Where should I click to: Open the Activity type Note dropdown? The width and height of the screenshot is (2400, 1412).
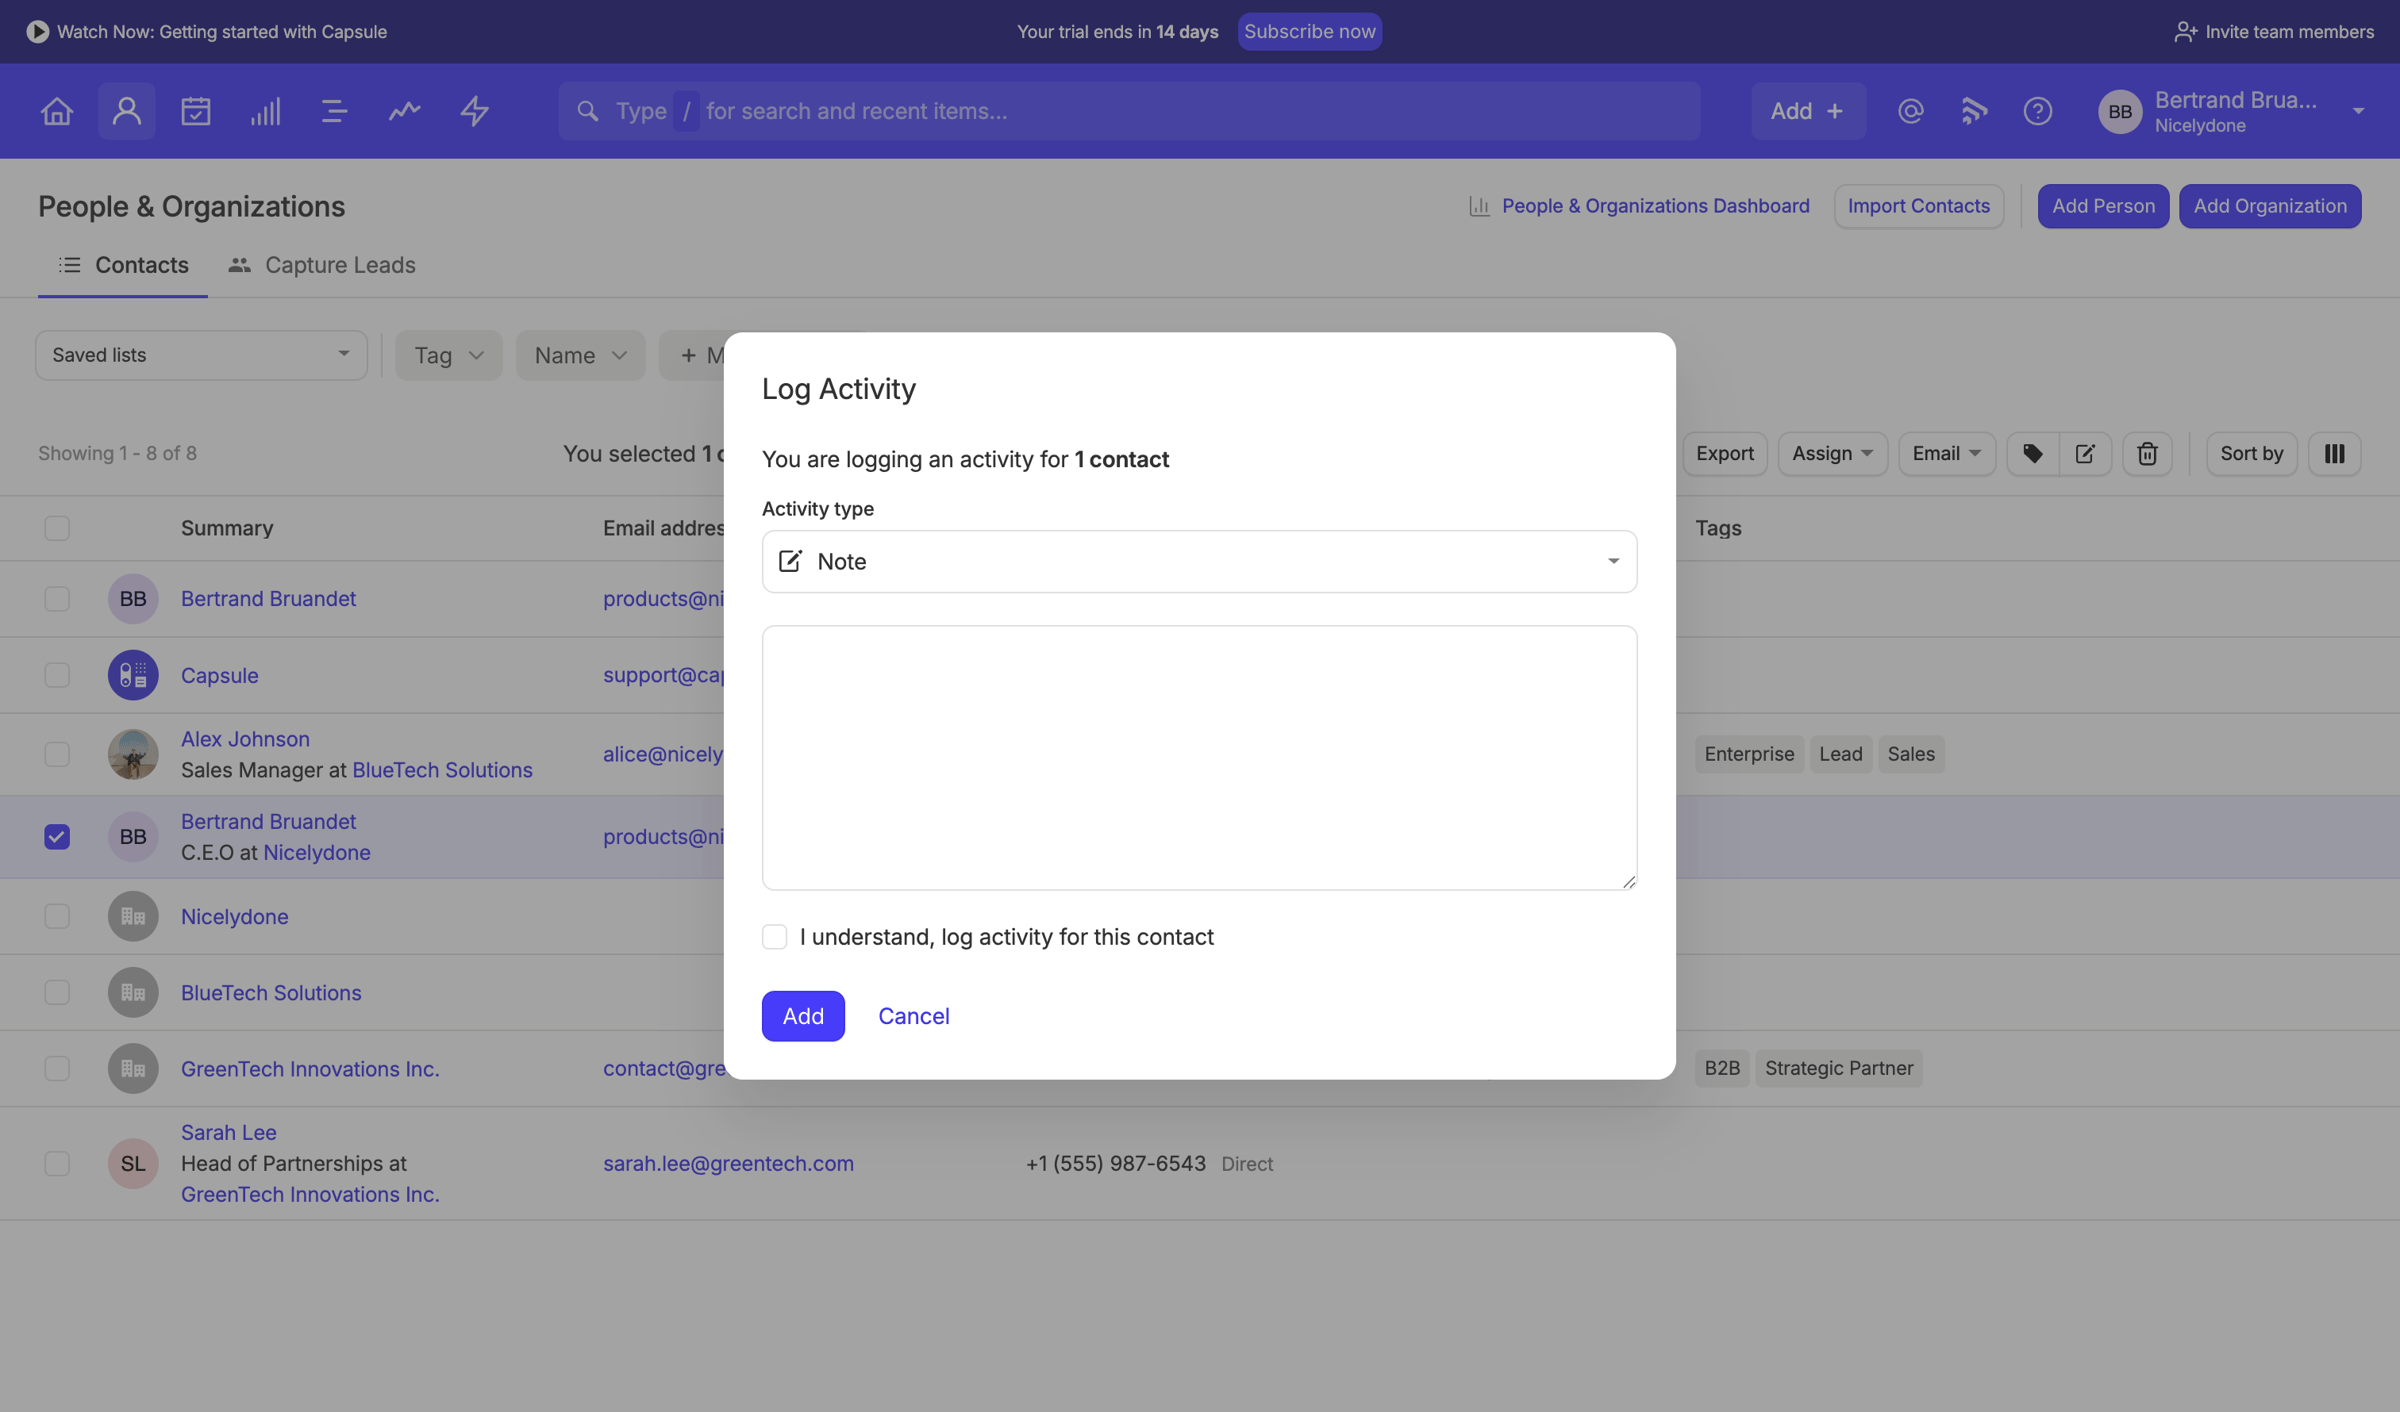tap(1199, 562)
